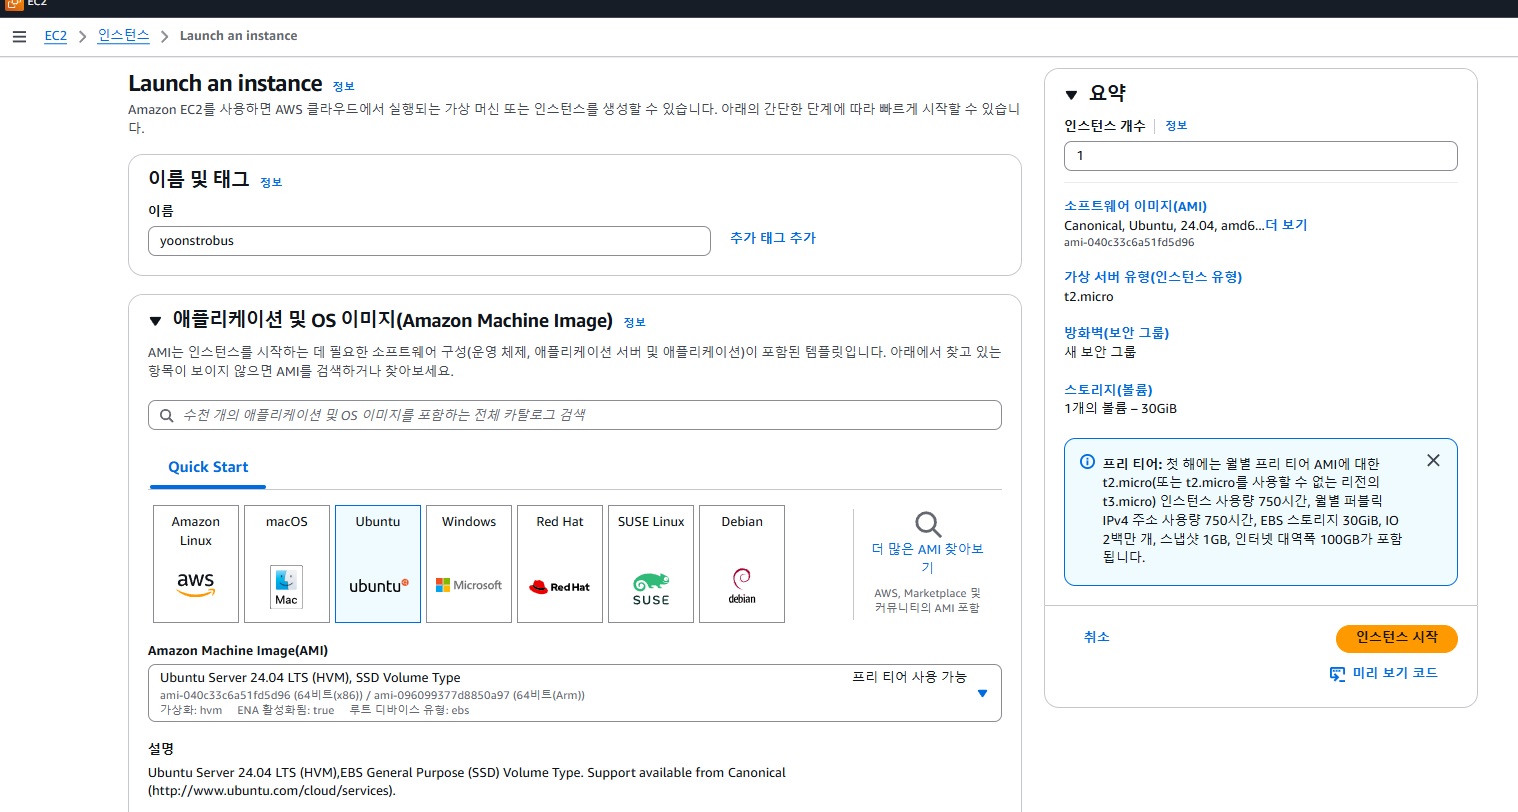Click 스토리지(볼륨) summary link
This screenshot has width=1518, height=812.
(1108, 390)
